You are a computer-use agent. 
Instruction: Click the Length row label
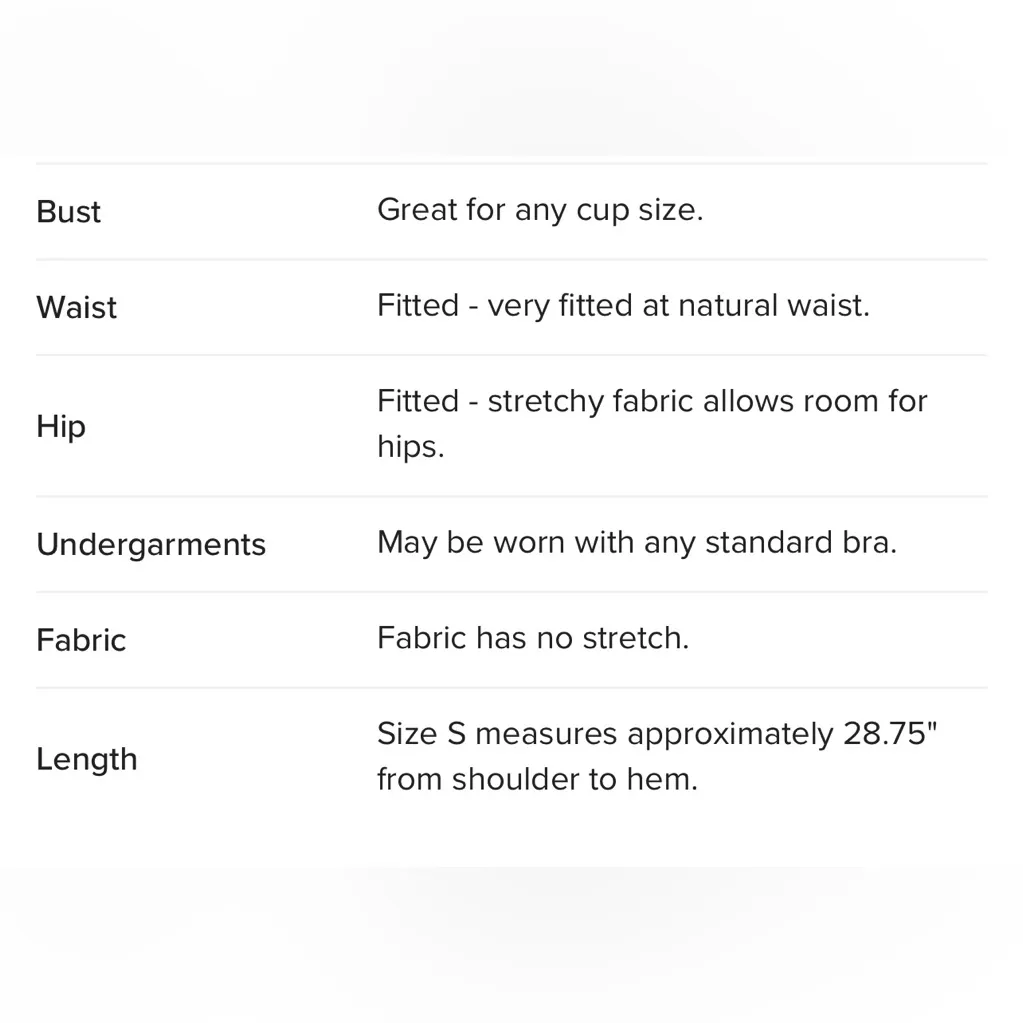pos(86,759)
